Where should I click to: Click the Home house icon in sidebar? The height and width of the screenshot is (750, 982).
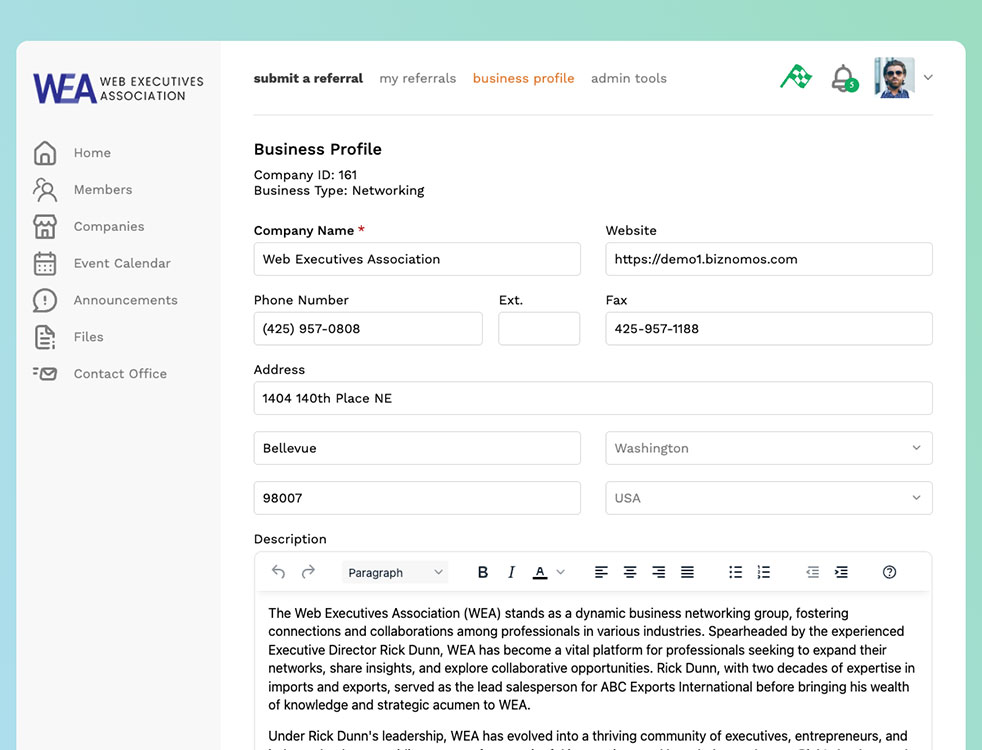tap(44, 153)
